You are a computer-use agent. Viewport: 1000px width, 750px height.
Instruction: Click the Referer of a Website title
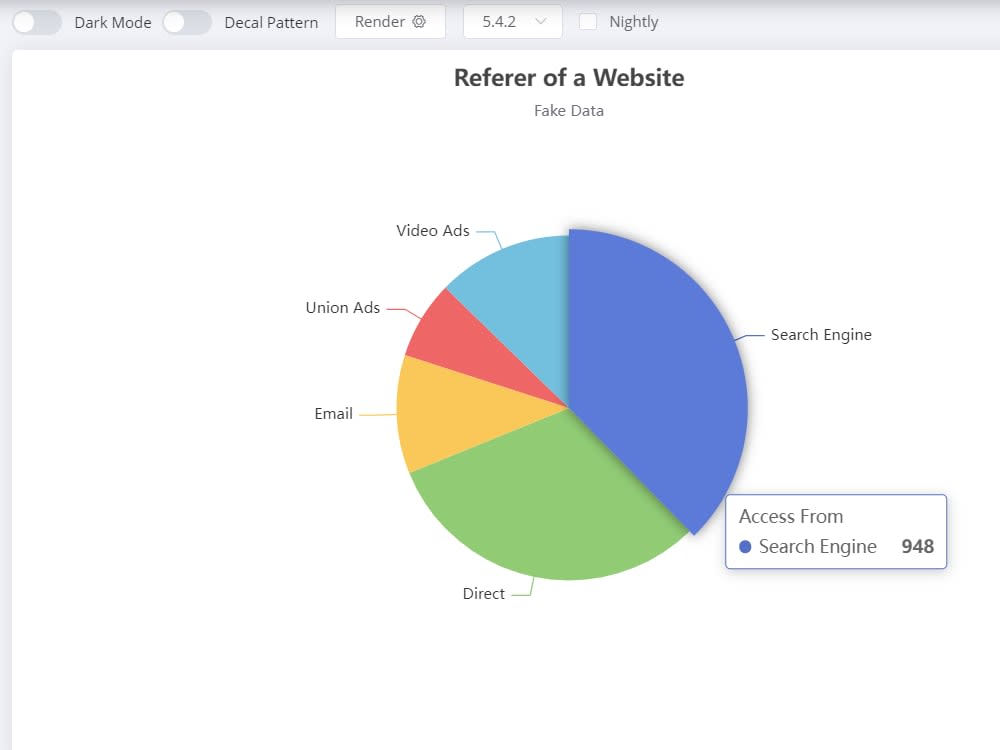tap(568, 77)
